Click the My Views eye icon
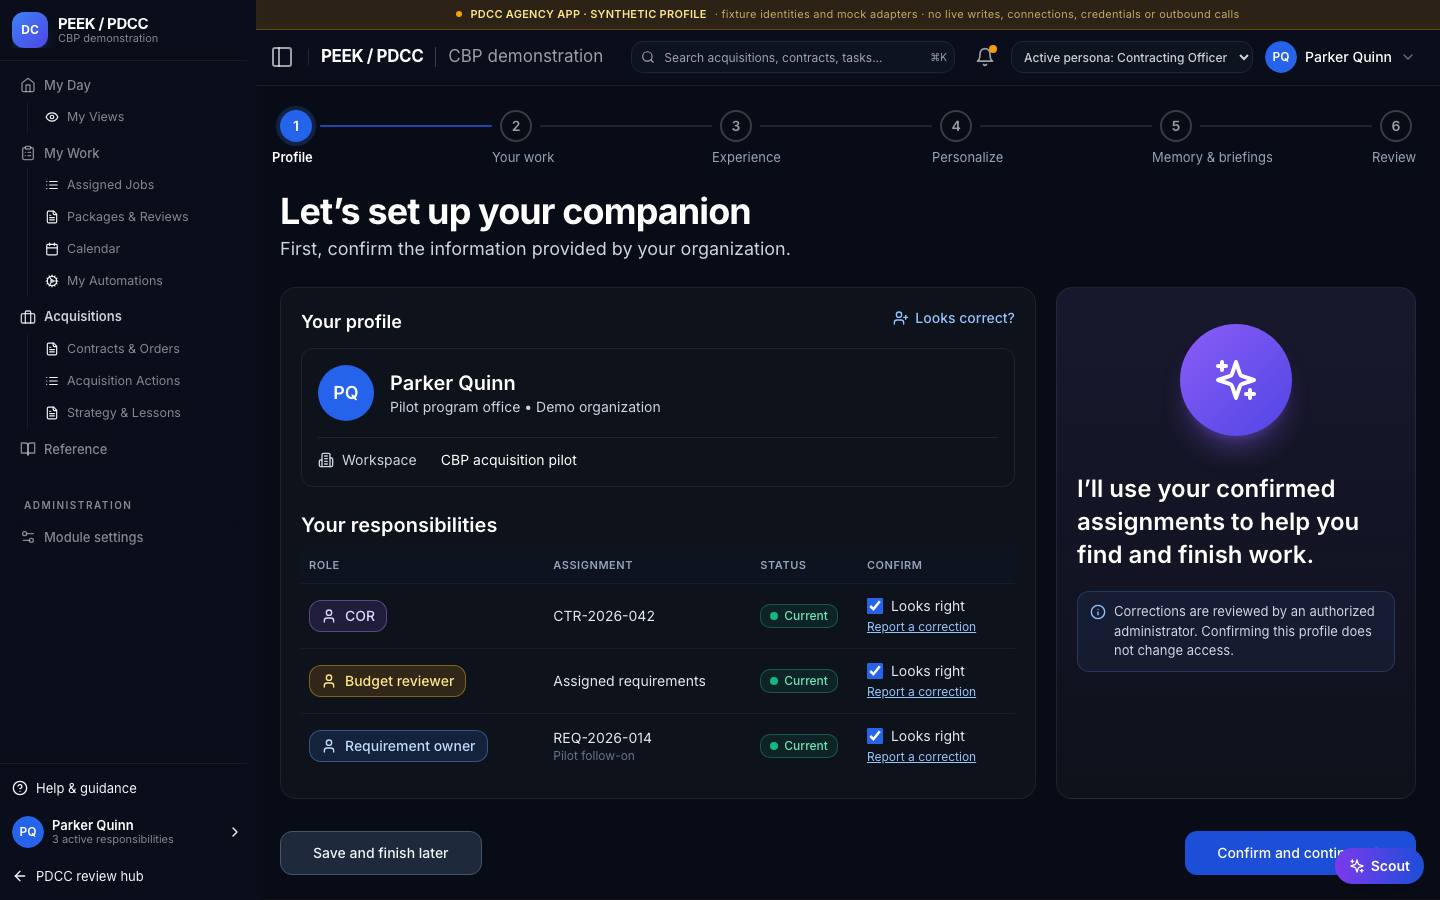1440x900 pixels. click(52, 117)
